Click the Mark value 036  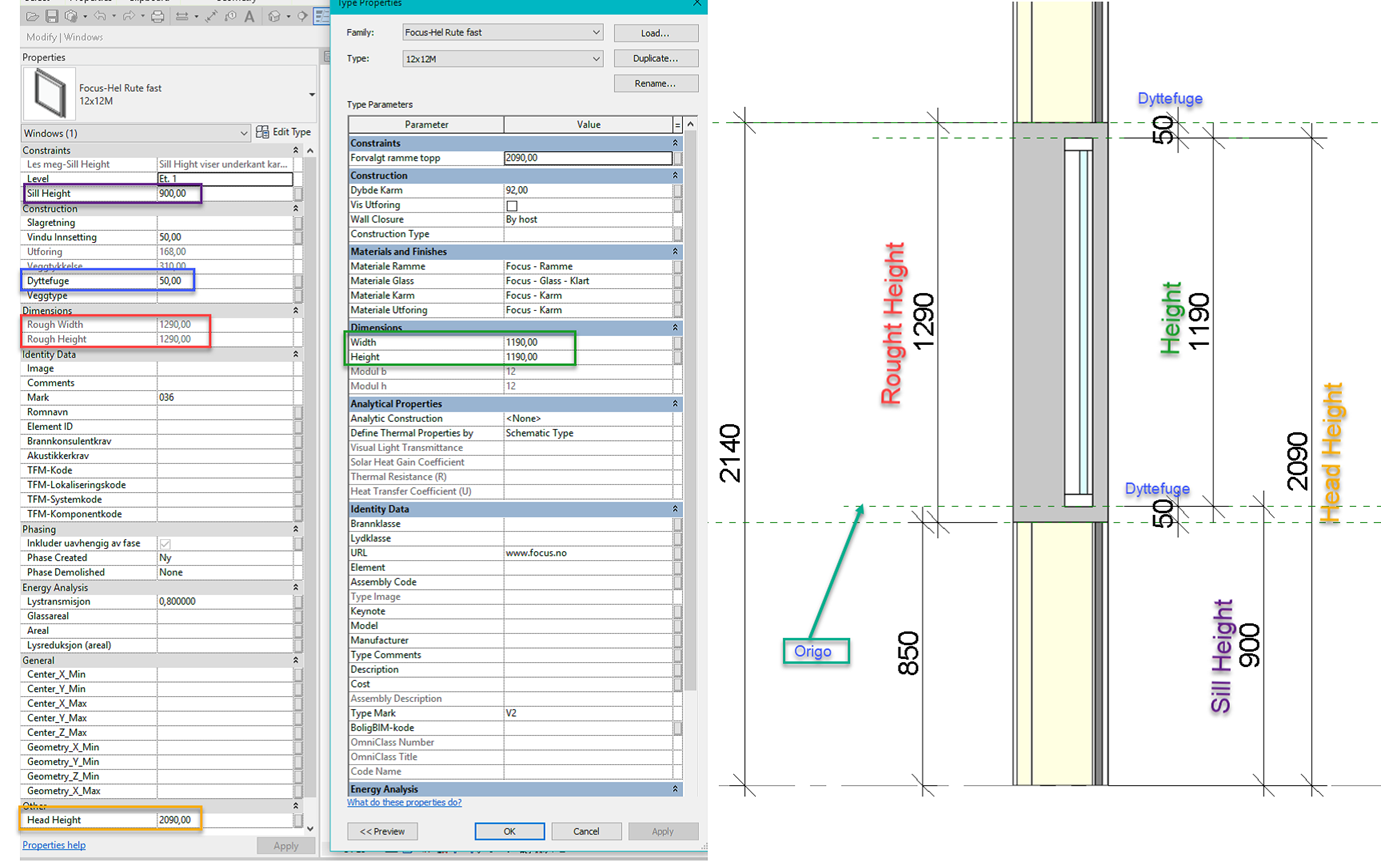point(224,397)
